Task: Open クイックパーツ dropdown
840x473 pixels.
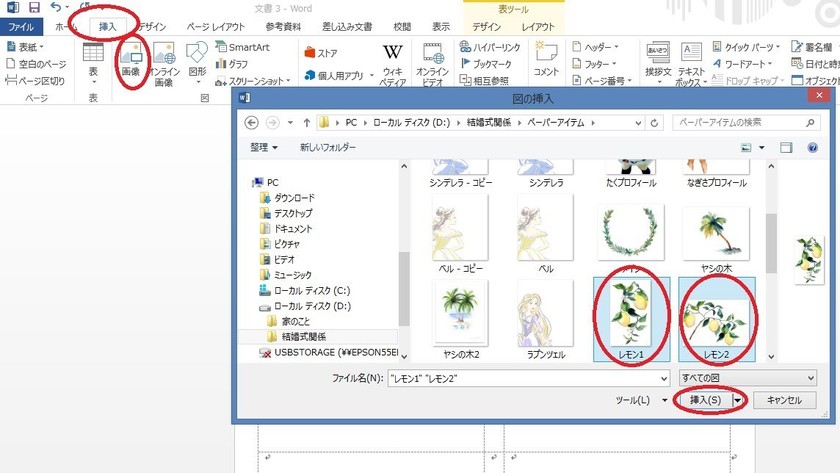Action: [746, 47]
